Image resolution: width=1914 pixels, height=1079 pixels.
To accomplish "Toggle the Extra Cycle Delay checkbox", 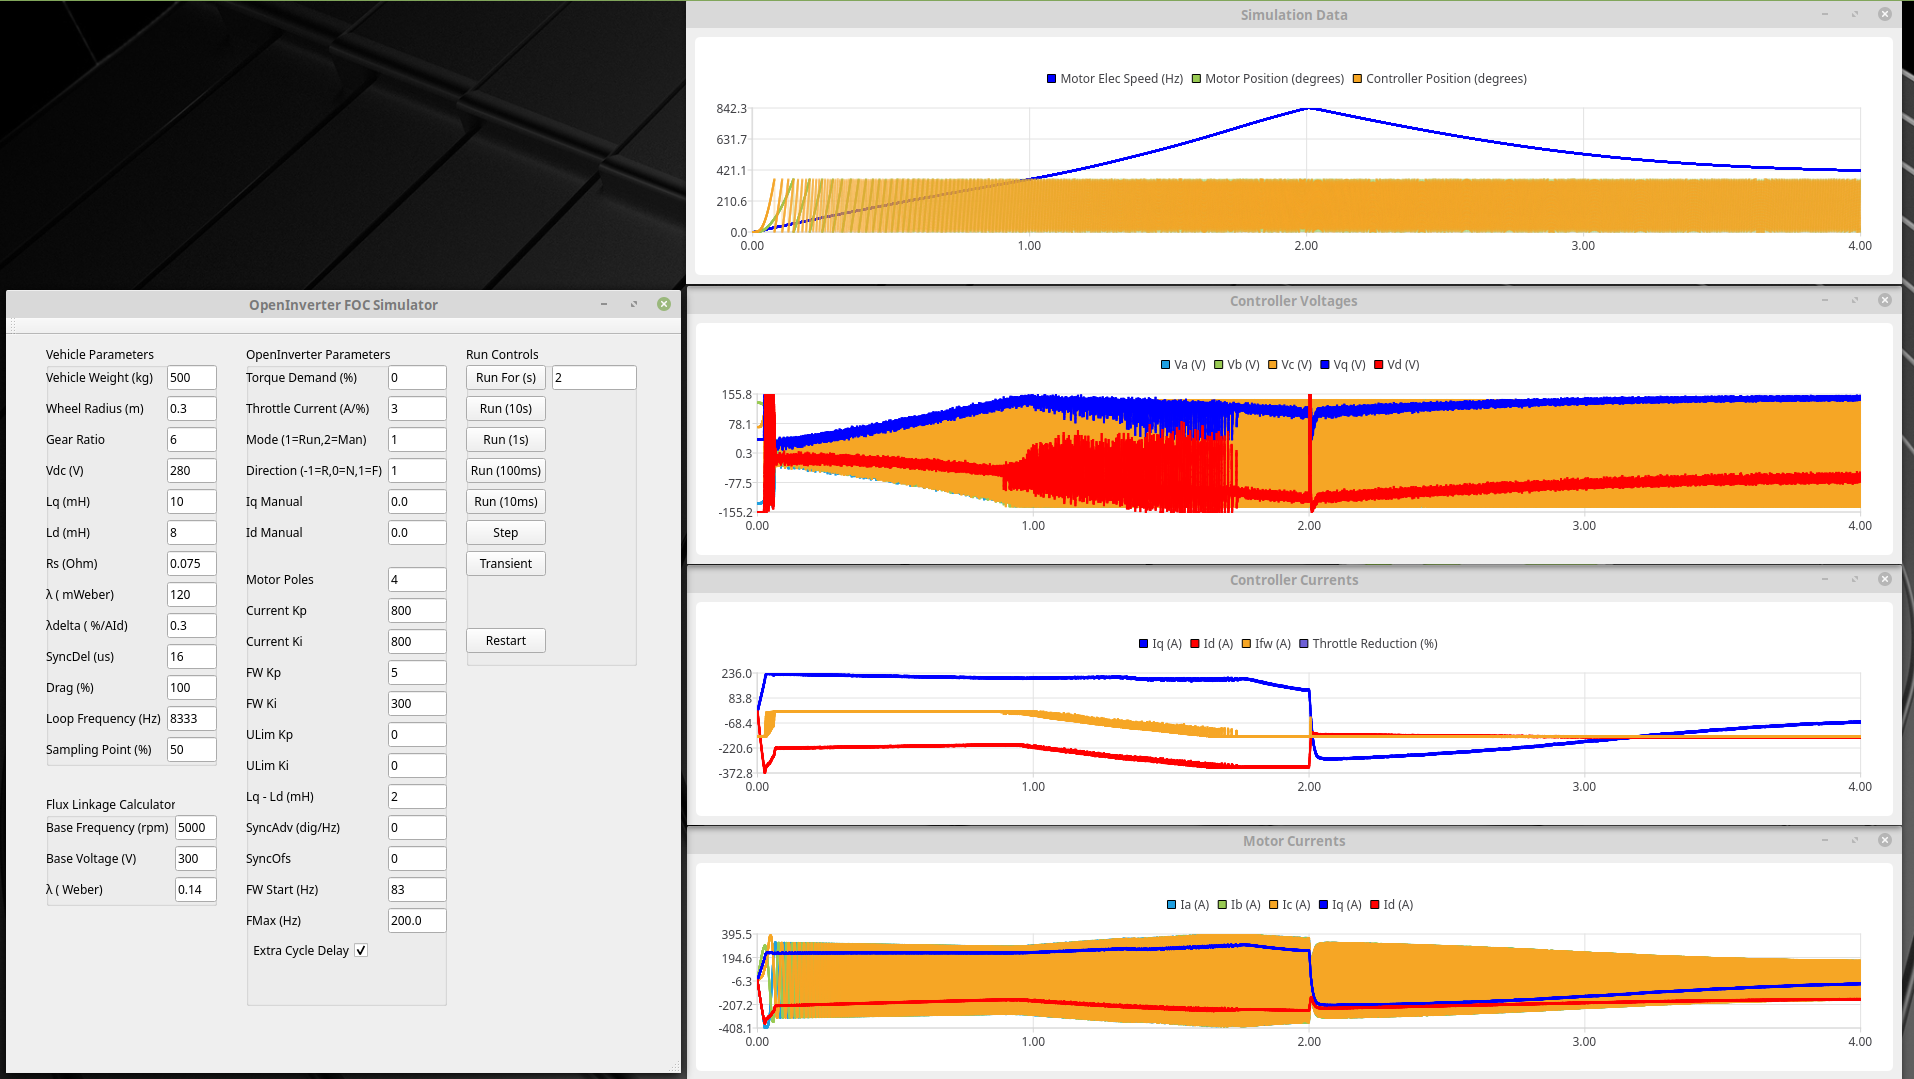I will (x=361, y=951).
